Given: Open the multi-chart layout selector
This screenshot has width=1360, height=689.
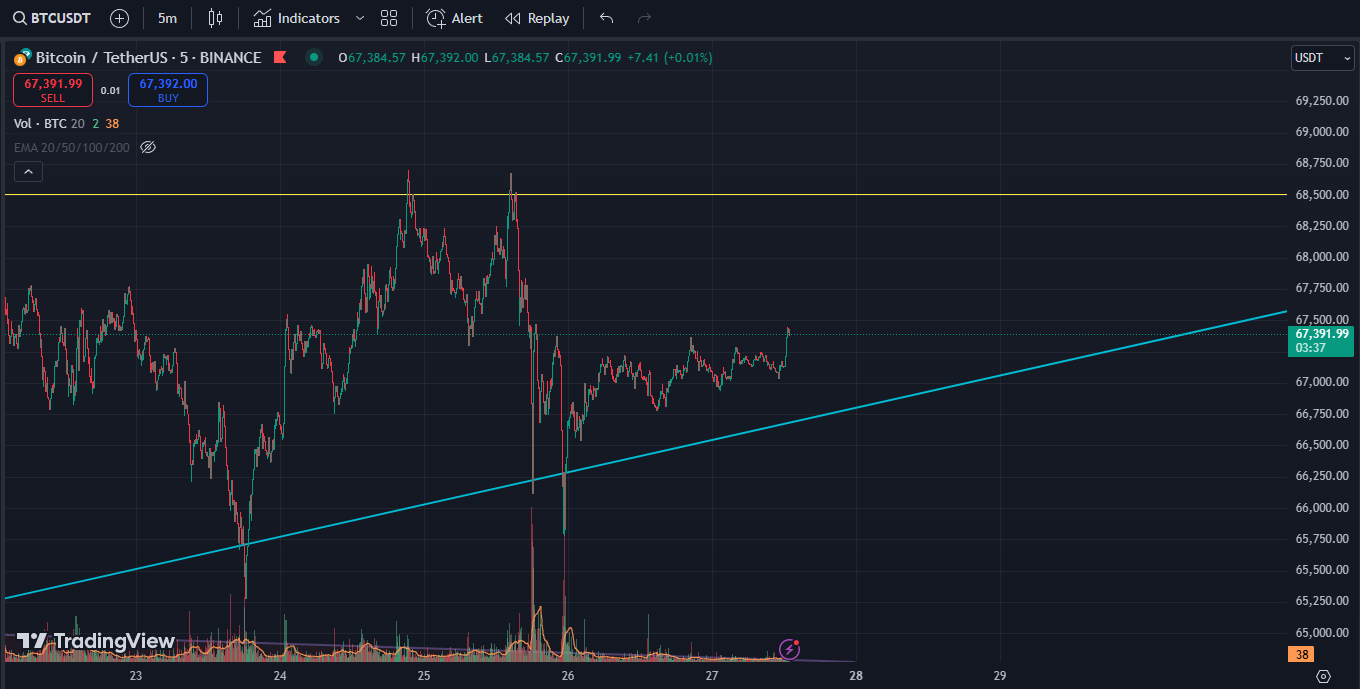Looking at the screenshot, I should click(x=389, y=17).
